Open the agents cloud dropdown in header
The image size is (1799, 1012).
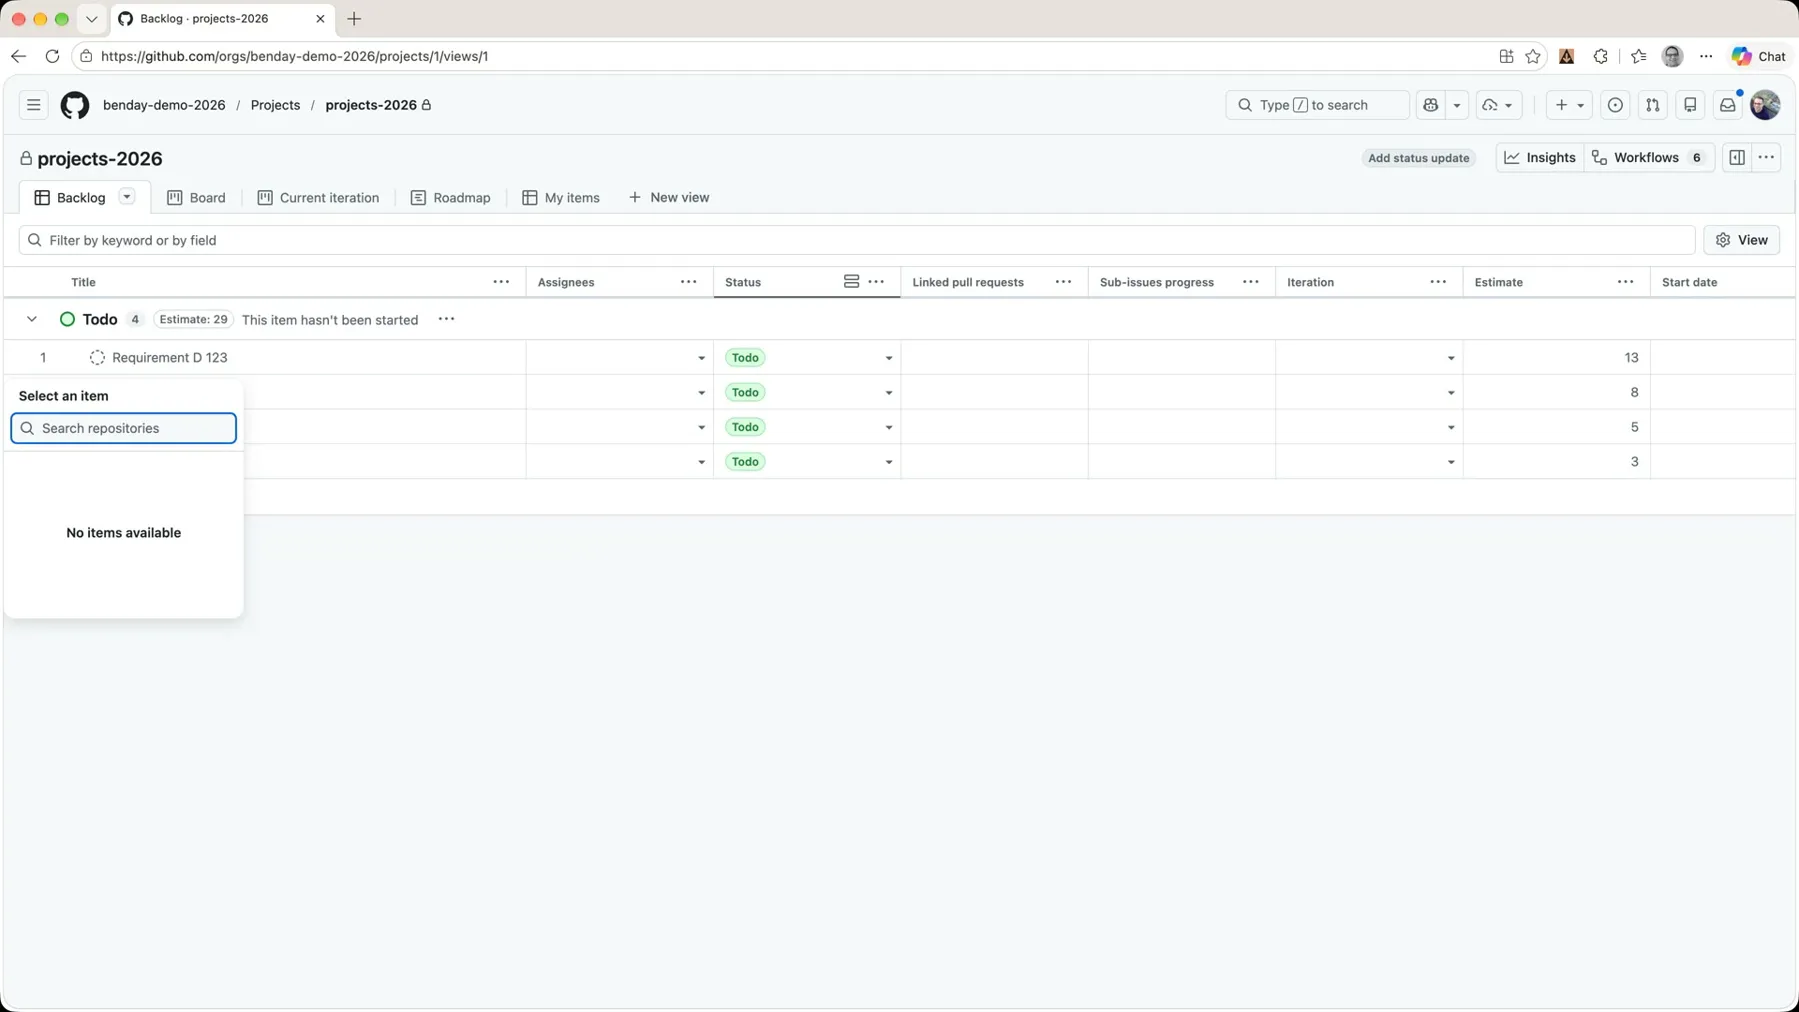[1498, 105]
